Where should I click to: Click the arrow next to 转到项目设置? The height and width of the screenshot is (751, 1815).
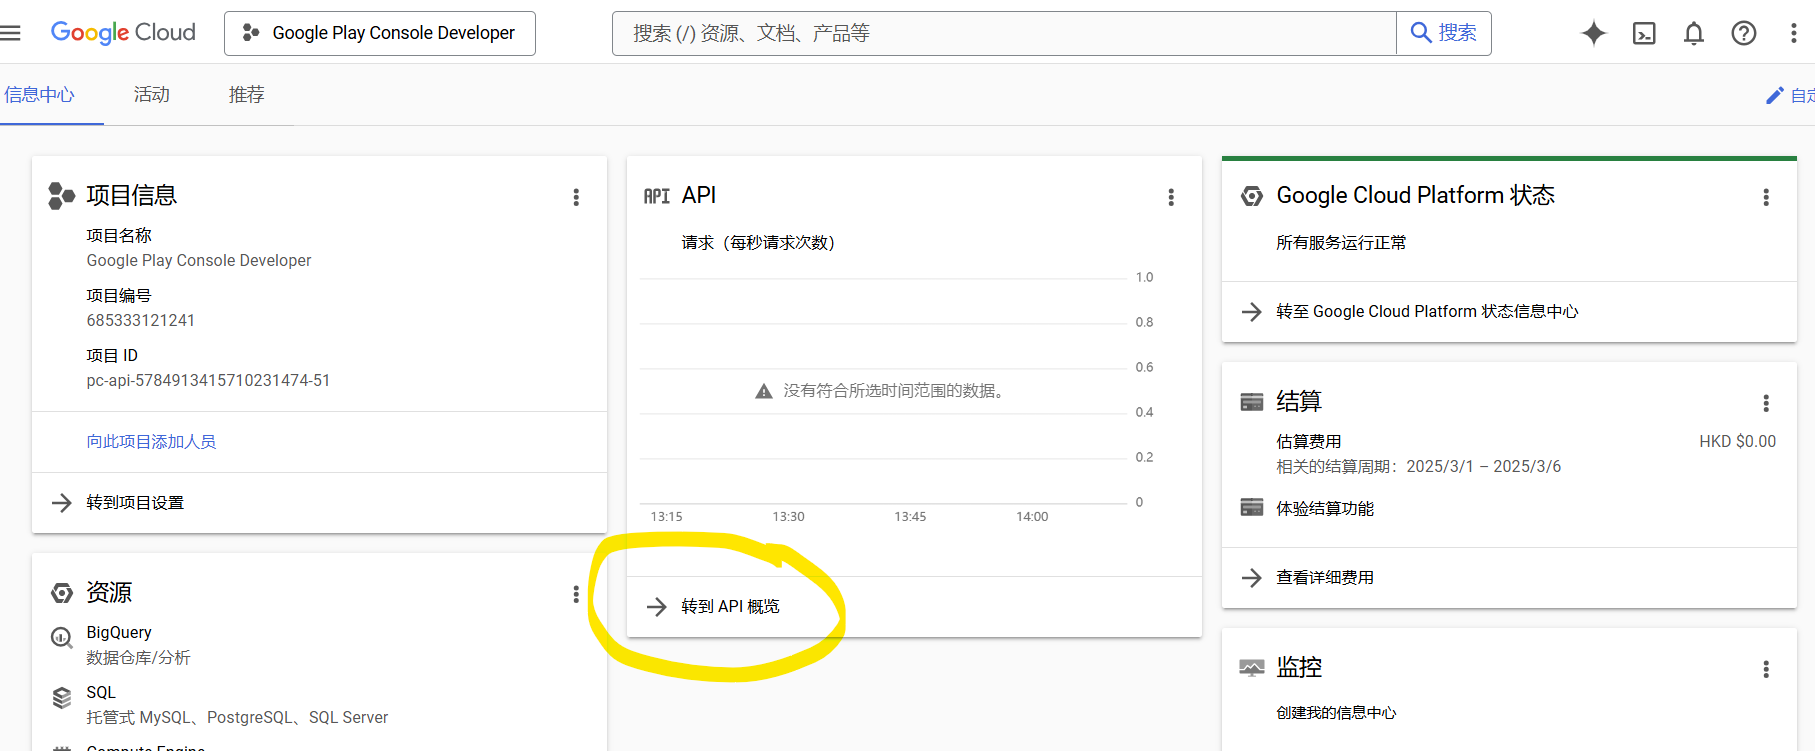(62, 503)
